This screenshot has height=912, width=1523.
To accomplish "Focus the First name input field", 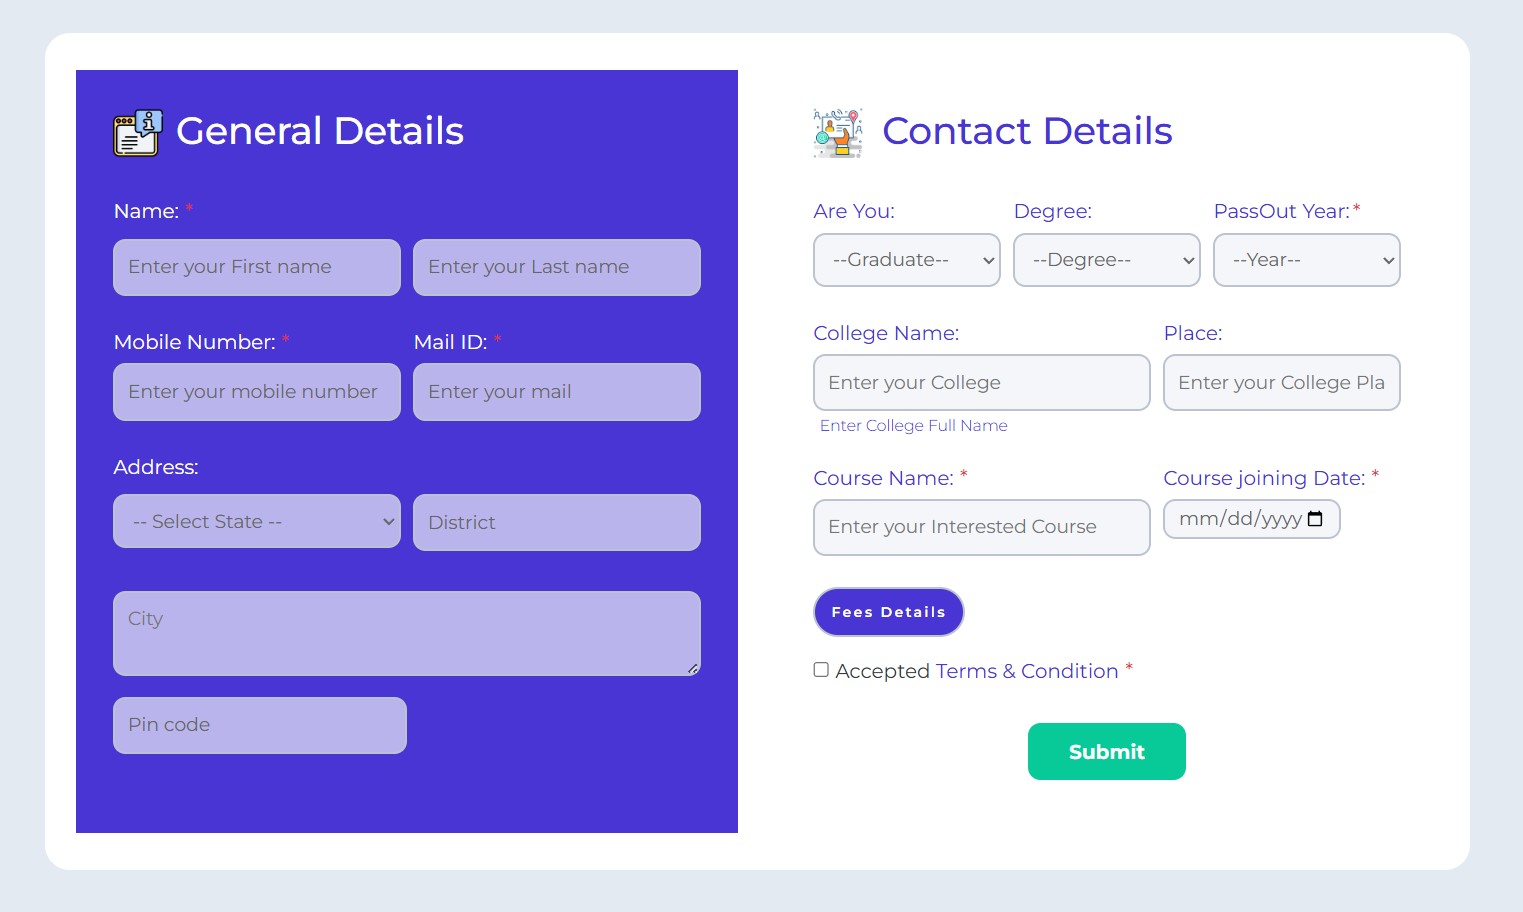I will click(x=257, y=267).
